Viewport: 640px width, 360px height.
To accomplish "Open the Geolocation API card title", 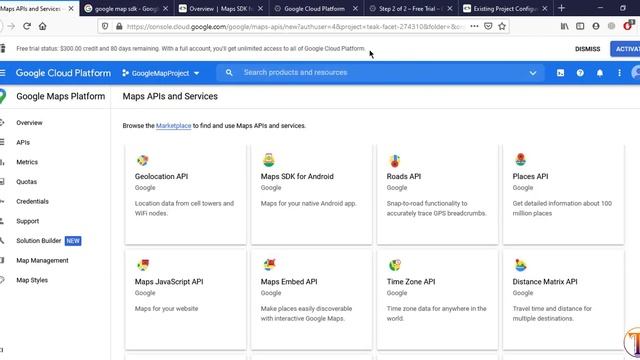I will (161, 176).
